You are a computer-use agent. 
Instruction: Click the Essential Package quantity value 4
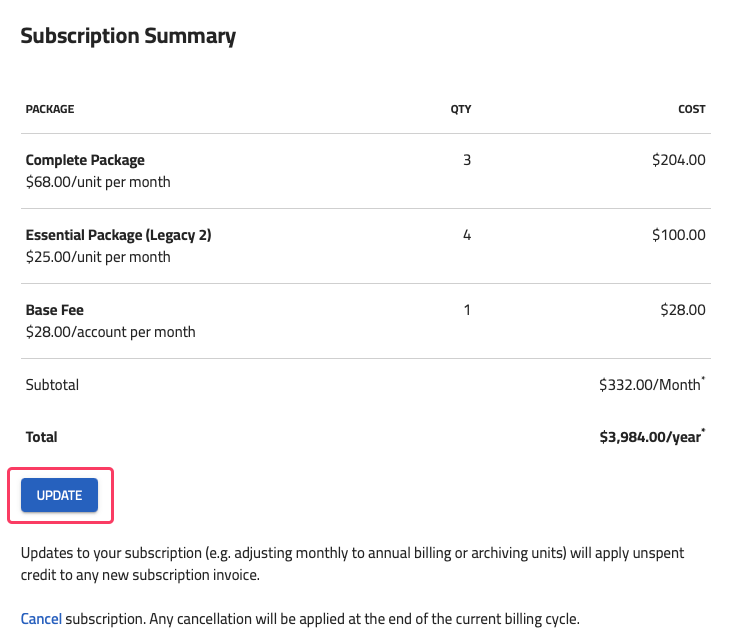[x=467, y=235]
